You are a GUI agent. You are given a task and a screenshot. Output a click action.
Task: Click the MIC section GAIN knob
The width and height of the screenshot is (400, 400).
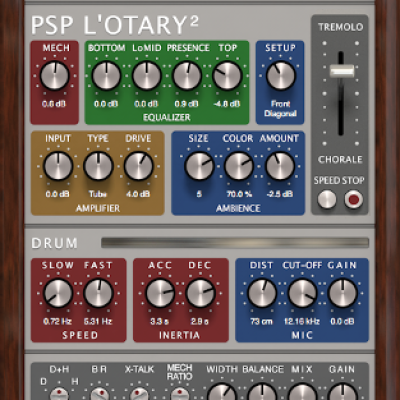[343, 293]
